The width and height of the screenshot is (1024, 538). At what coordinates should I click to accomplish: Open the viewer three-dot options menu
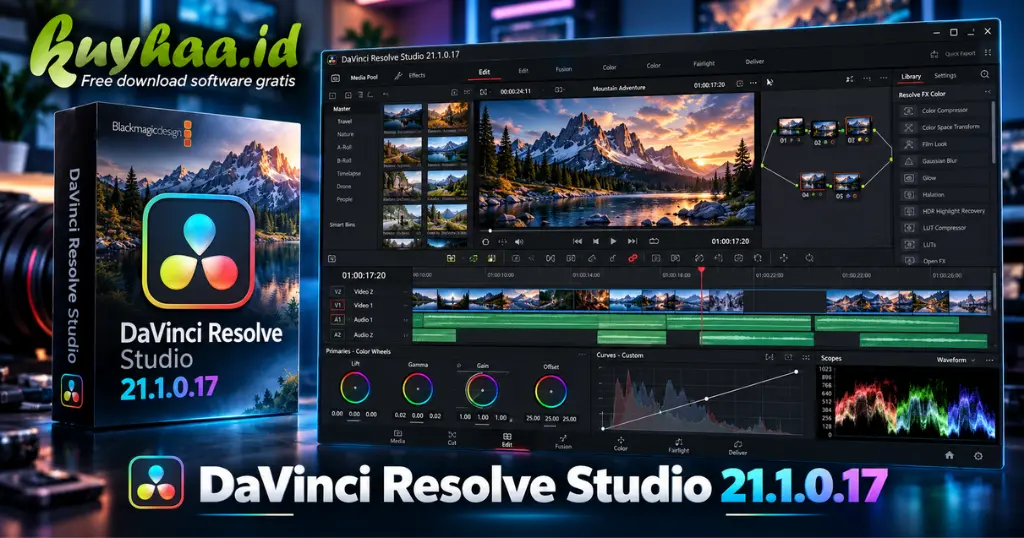[753, 84]
